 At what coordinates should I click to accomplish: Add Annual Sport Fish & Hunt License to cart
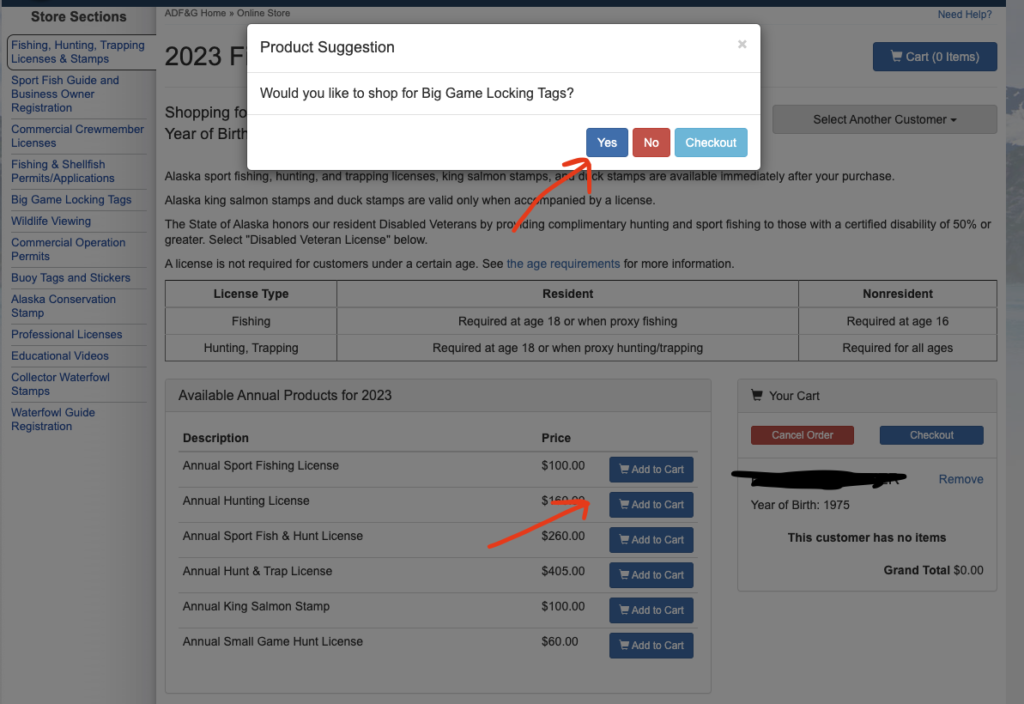(x=651, y=540)
